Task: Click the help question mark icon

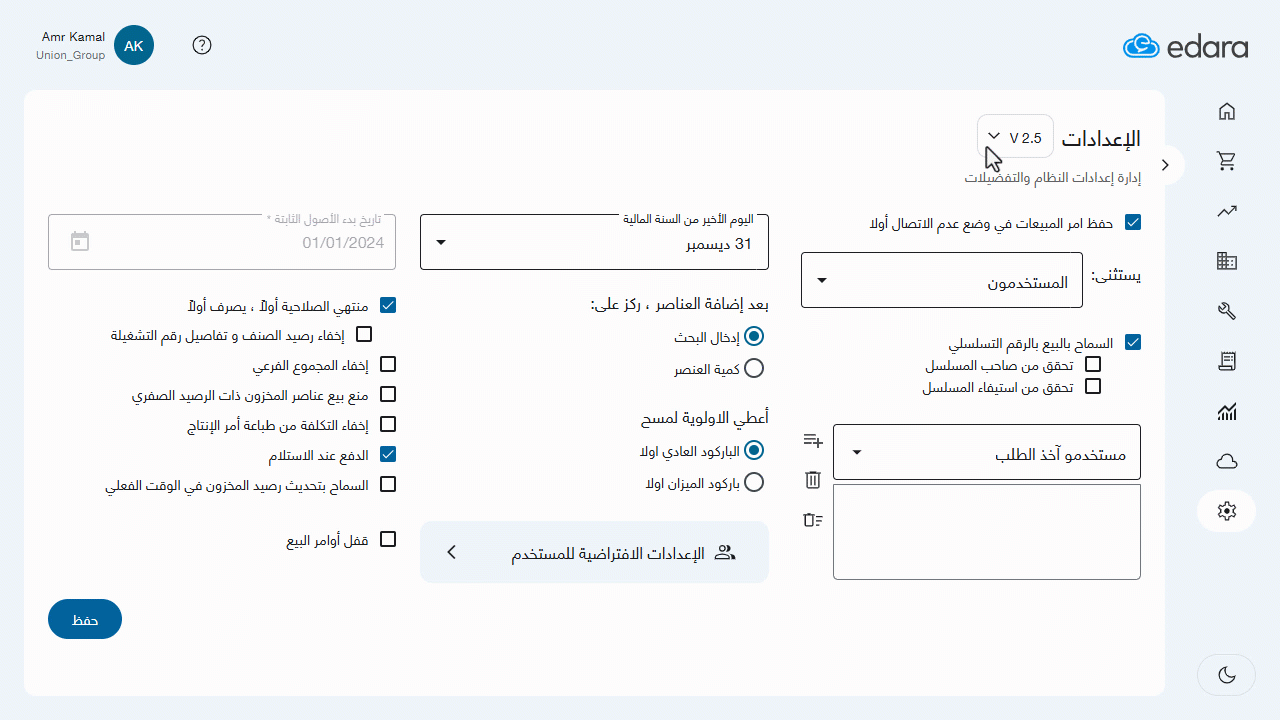Action: [202, 45]
